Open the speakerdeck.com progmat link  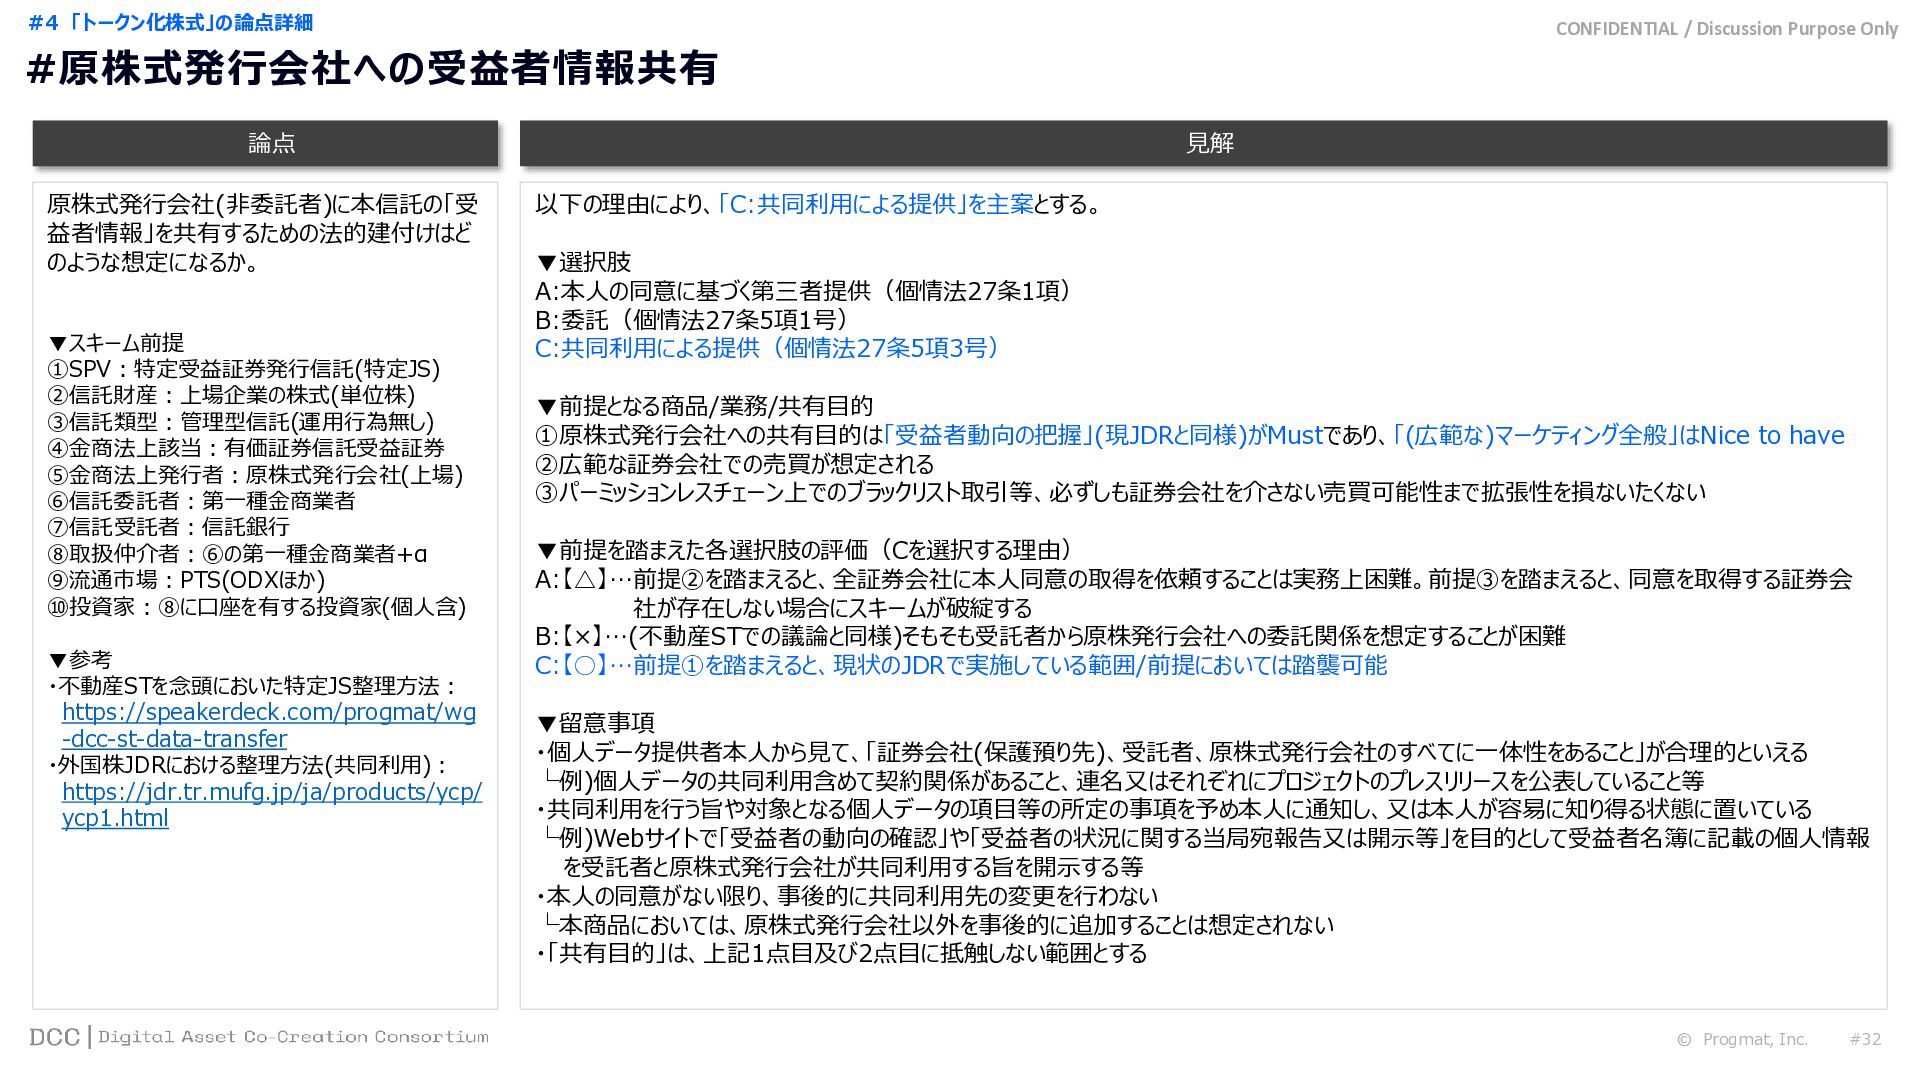pos(268,712)
